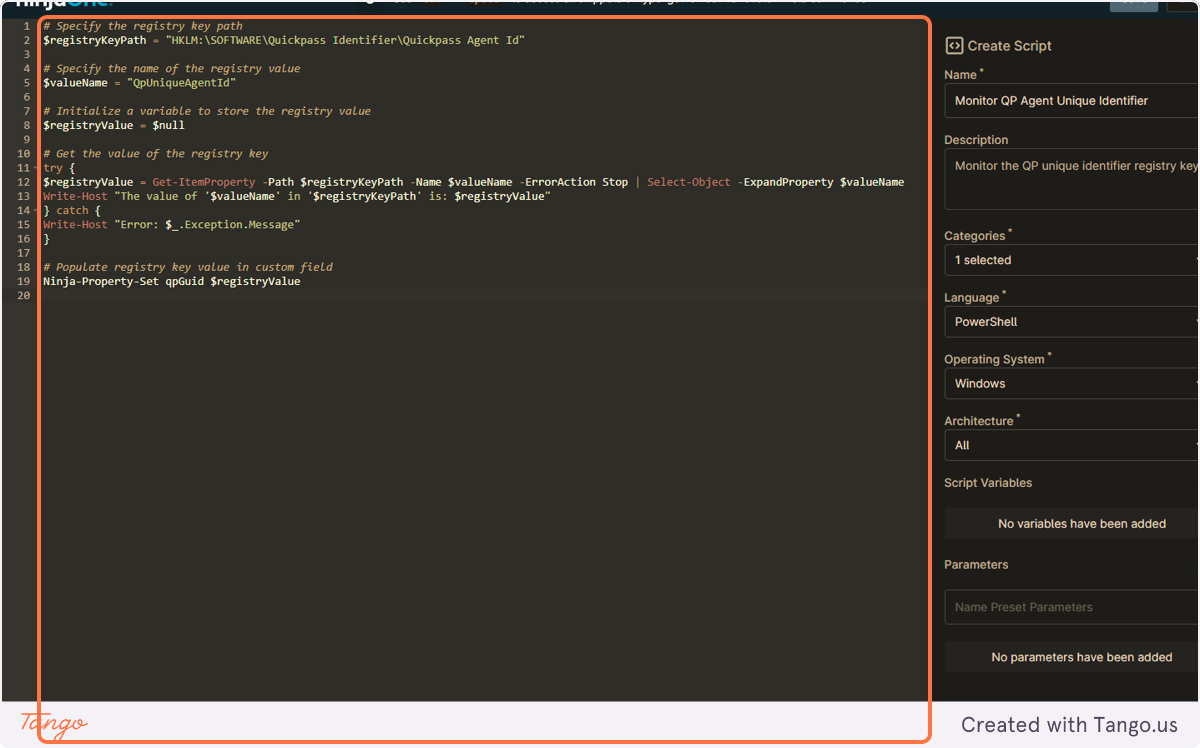Click the $valueName = "QpUniqueAgentId" line
This screenshot has width=1200, height=748.
(139, 83)
